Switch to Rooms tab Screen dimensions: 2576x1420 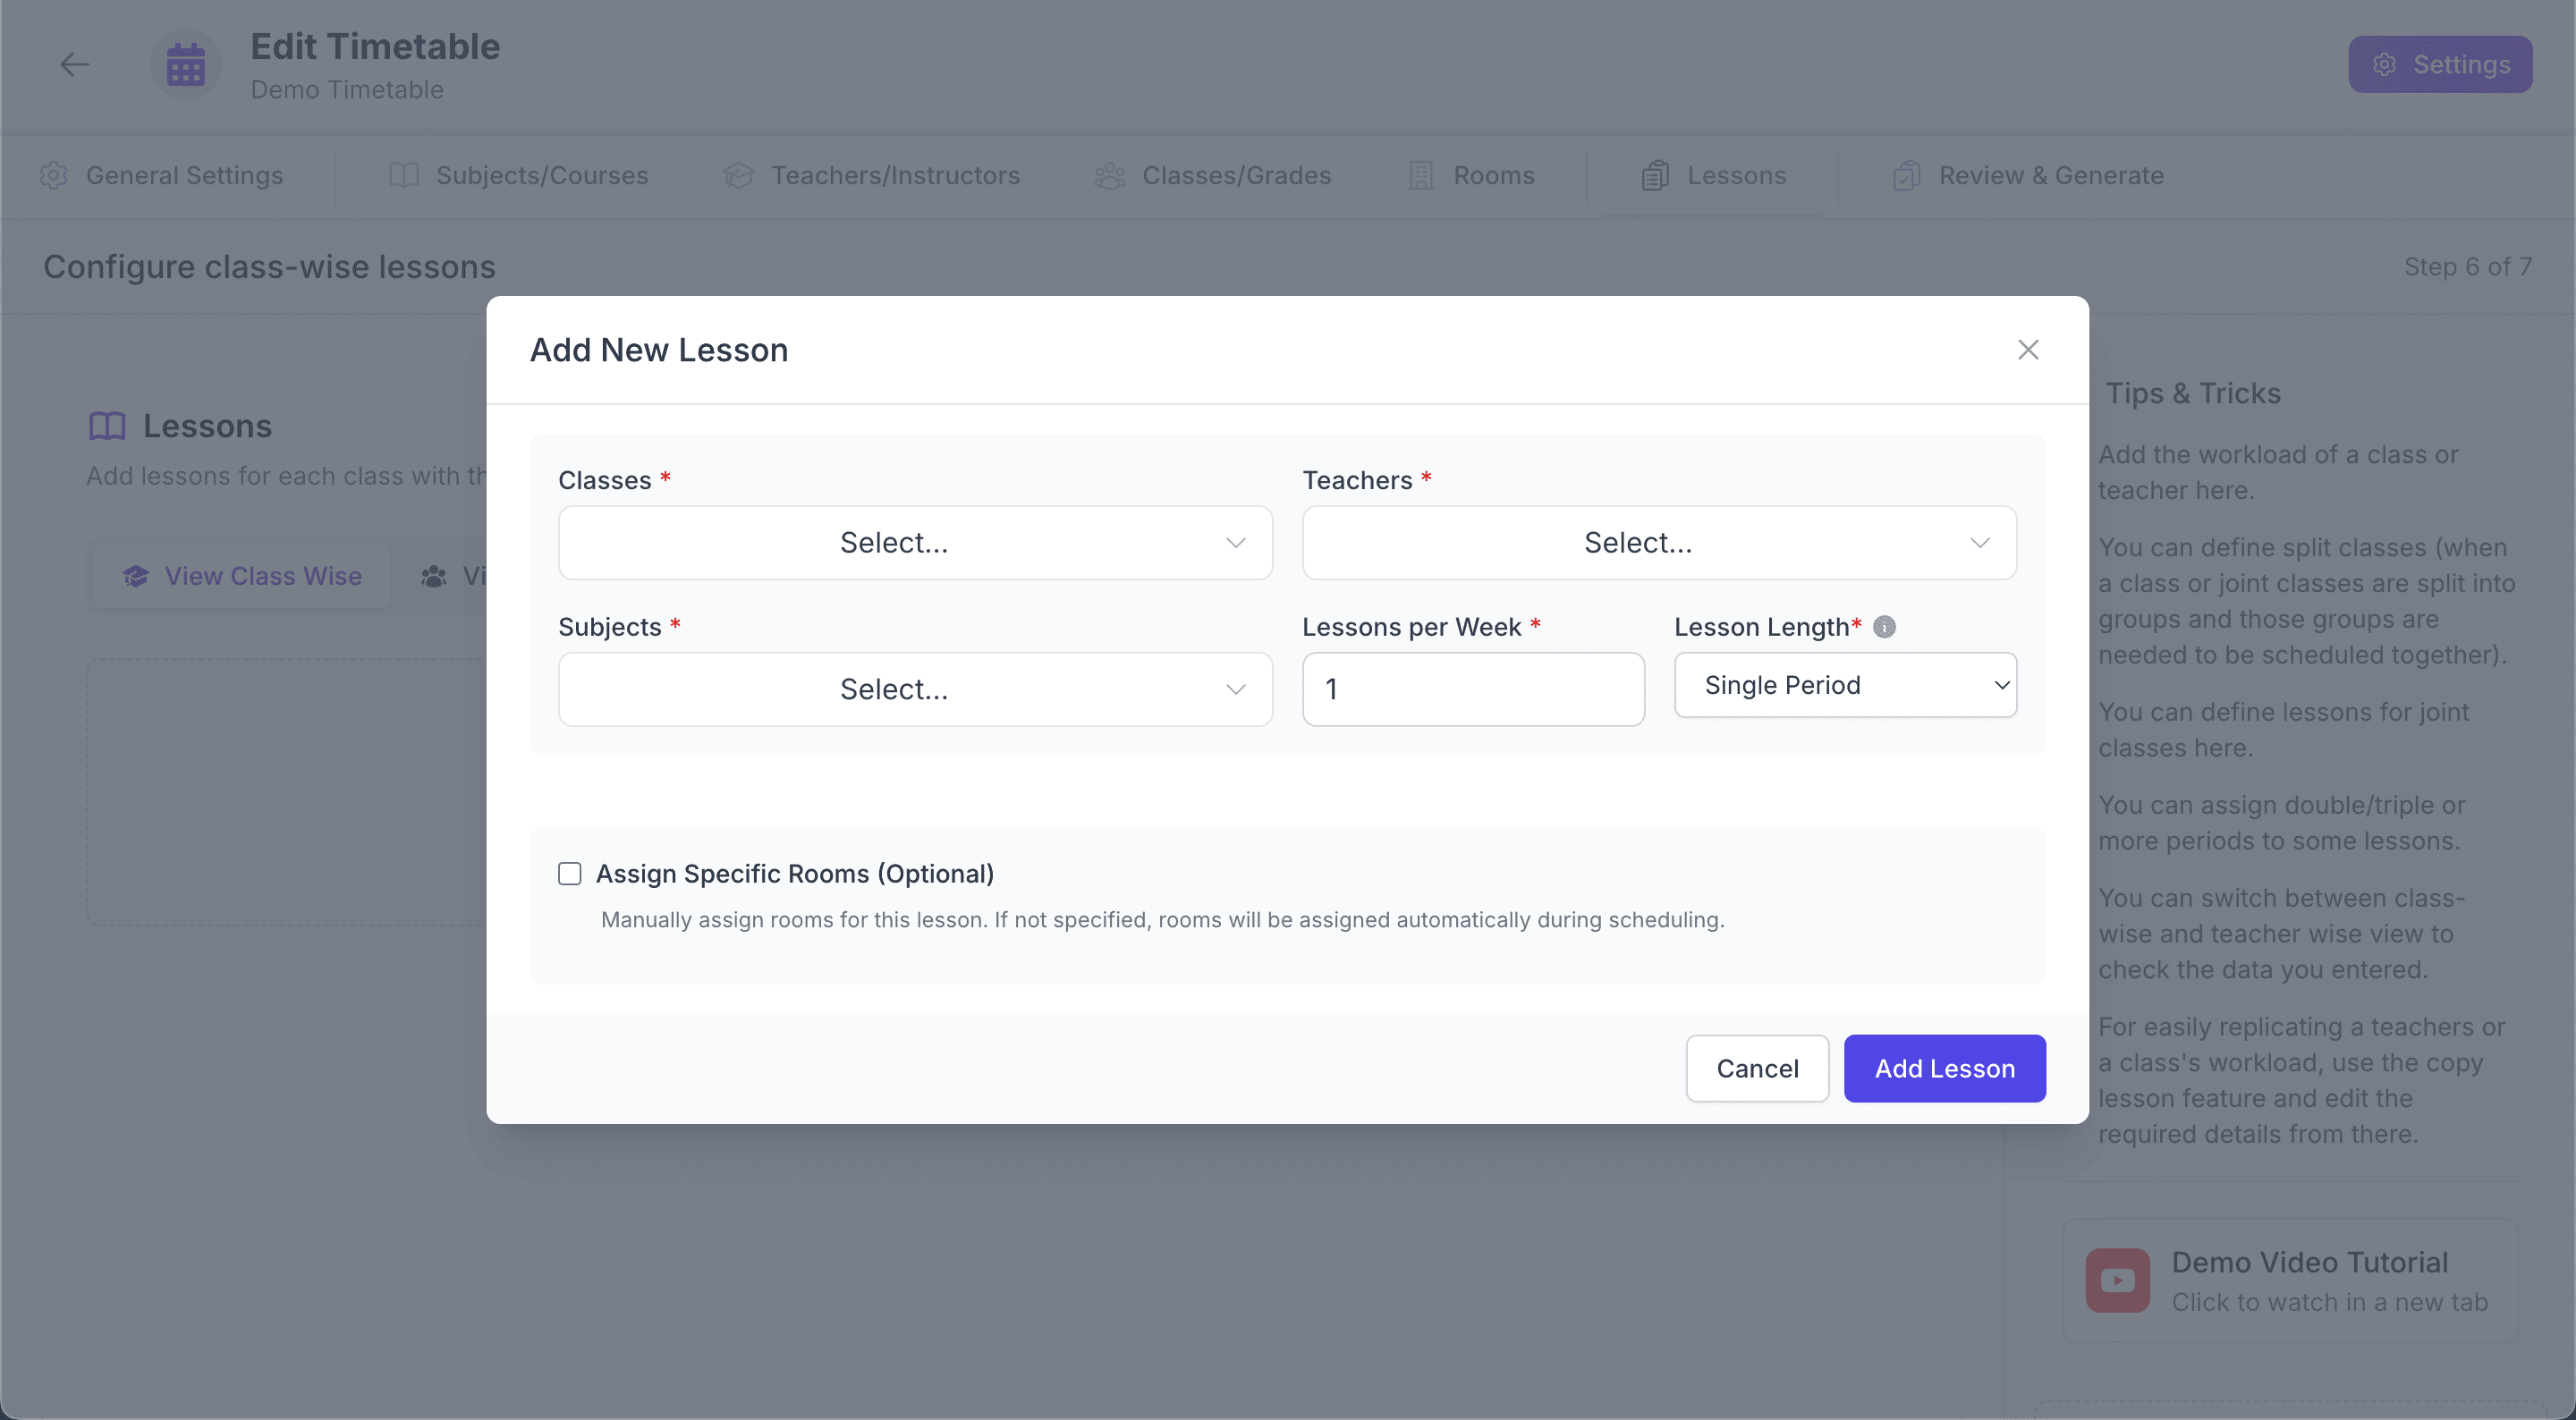point(1471,176)
